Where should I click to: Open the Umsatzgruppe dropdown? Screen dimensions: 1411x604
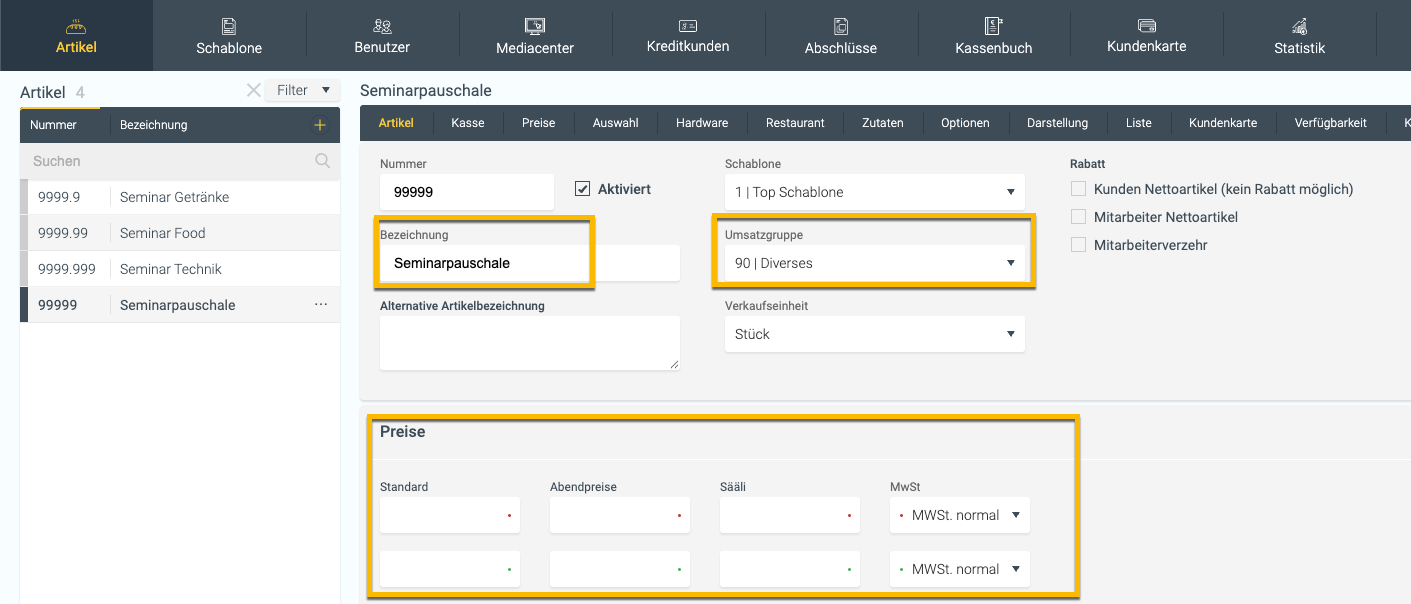(874, 263)
